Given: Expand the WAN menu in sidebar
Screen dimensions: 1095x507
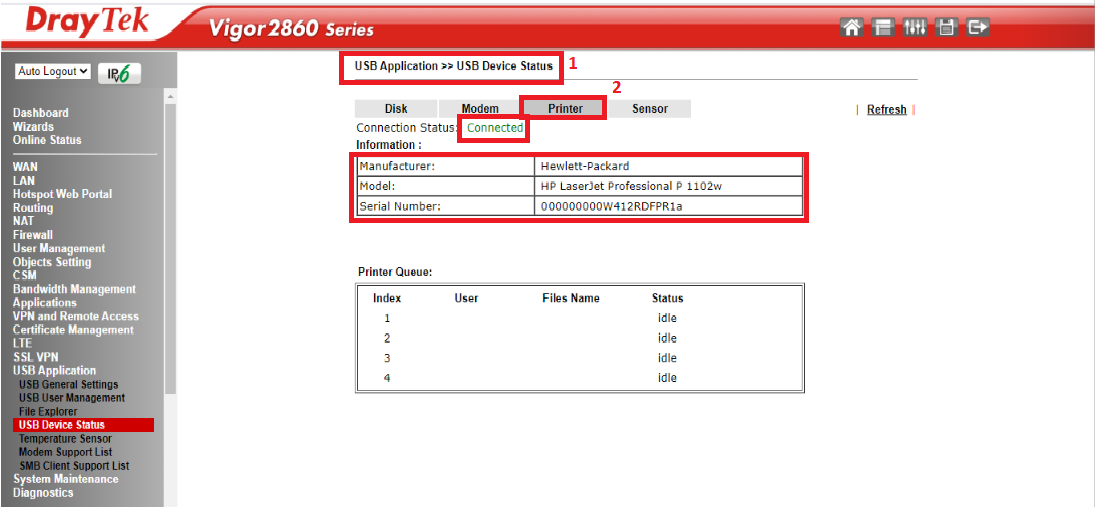Looking at the screenshot, I should (x=24, y=167).
